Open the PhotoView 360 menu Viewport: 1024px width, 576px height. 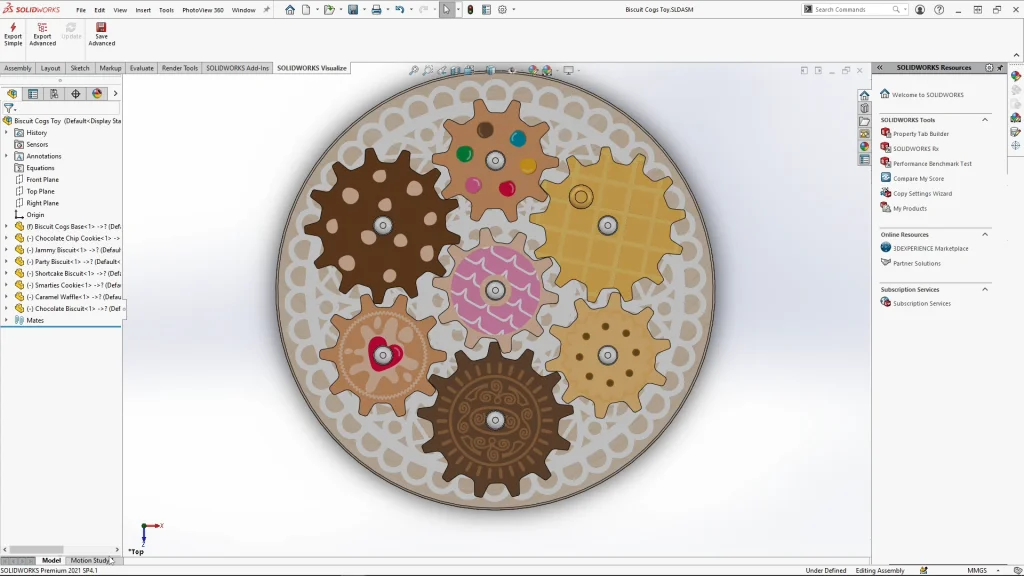pyautogui.click(x=202, y=10)
